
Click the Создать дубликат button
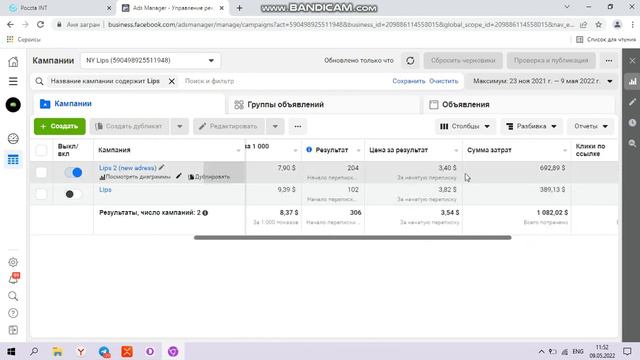tap(129, 127)
